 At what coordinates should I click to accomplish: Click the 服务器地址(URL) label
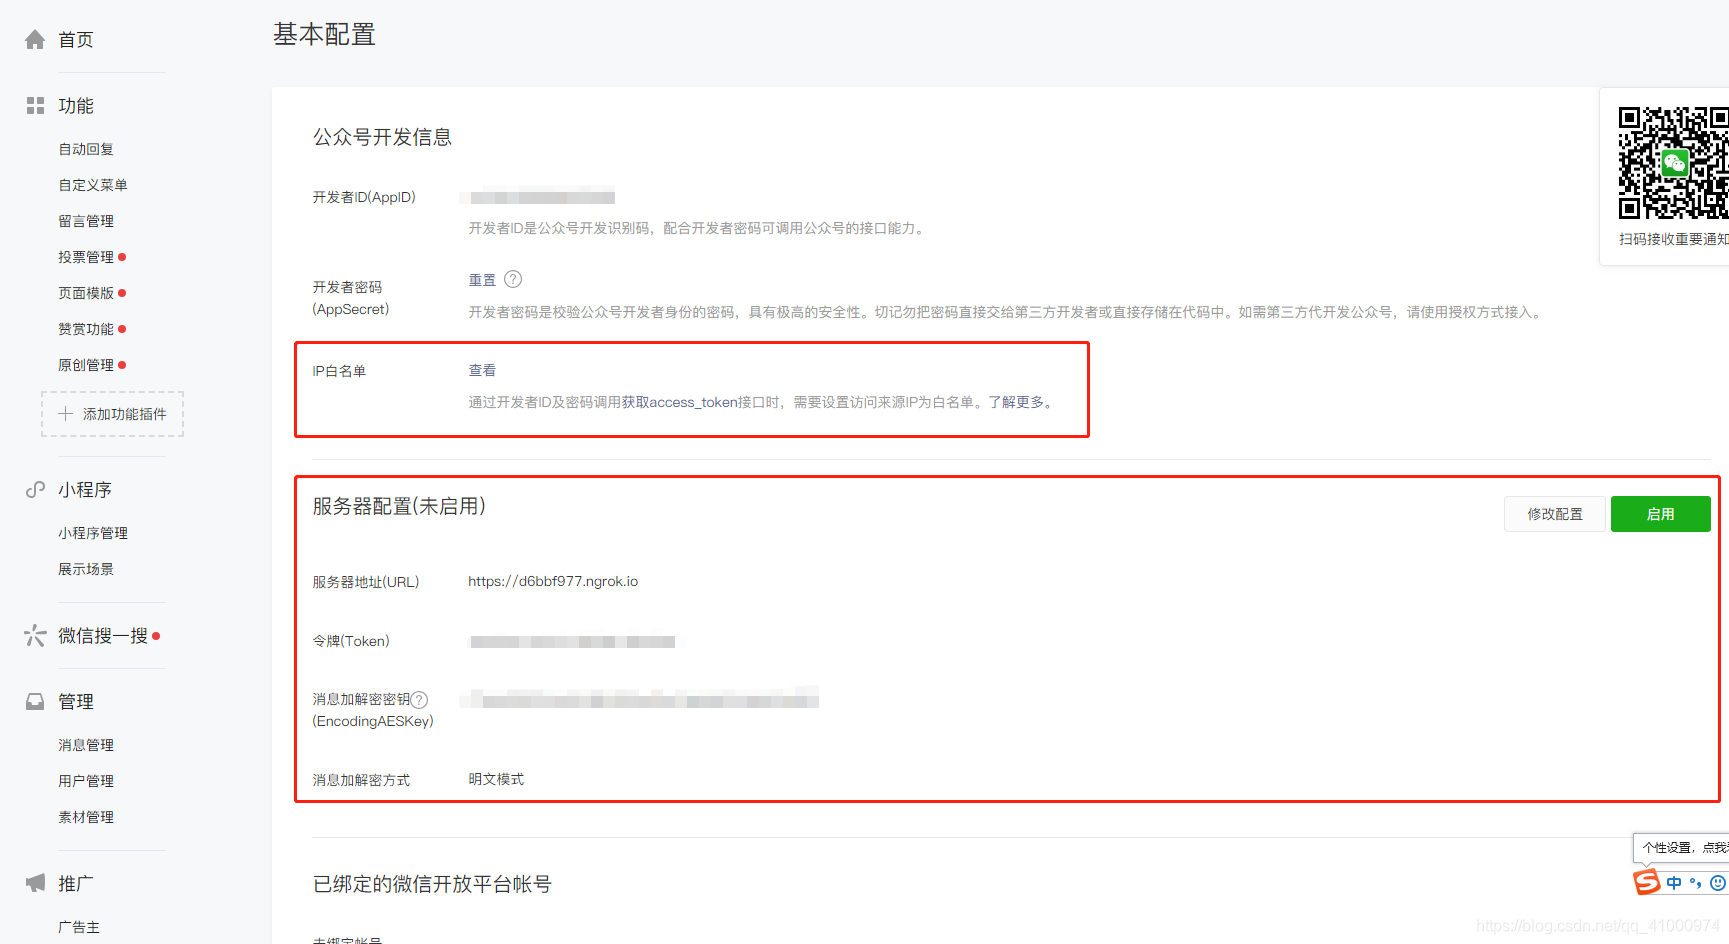366,582
